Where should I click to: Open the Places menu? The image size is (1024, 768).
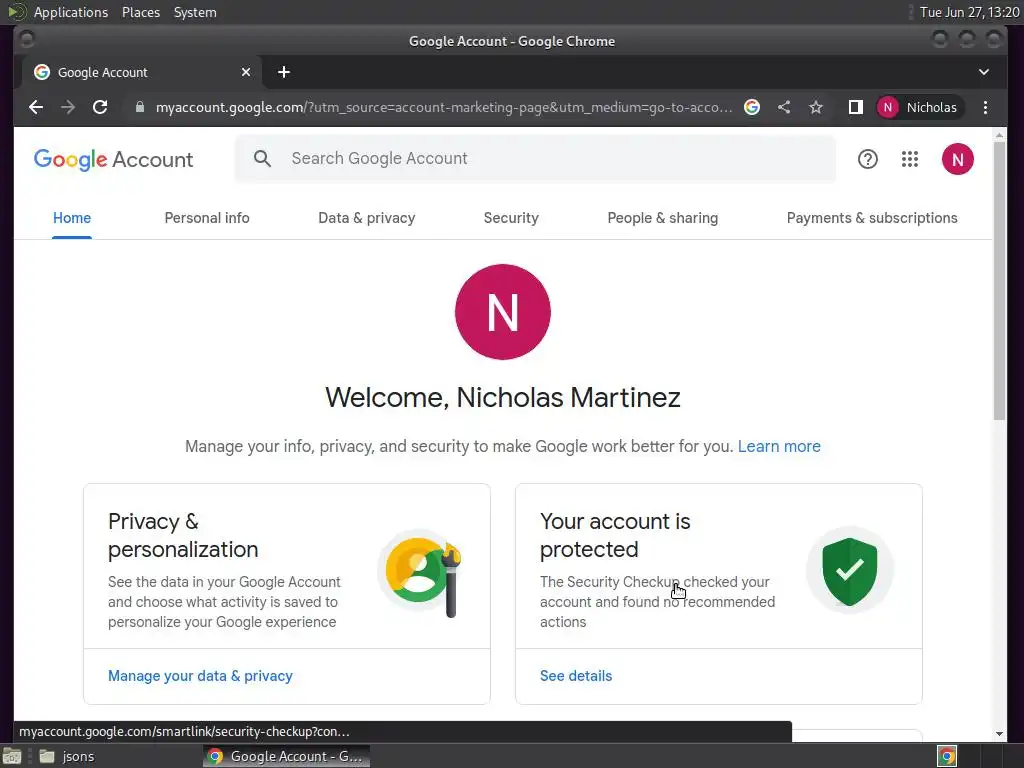[x=140, y=12]
